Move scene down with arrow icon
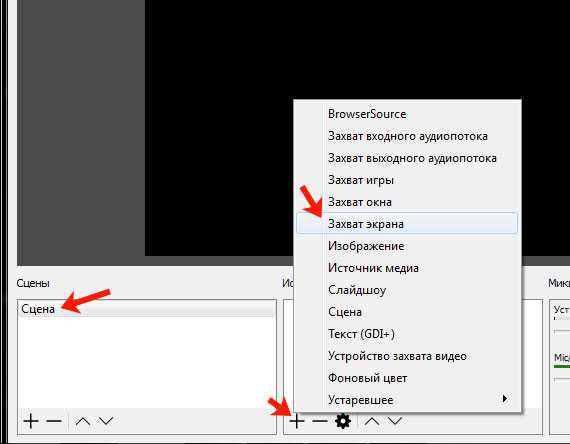 tap(106, 421)
